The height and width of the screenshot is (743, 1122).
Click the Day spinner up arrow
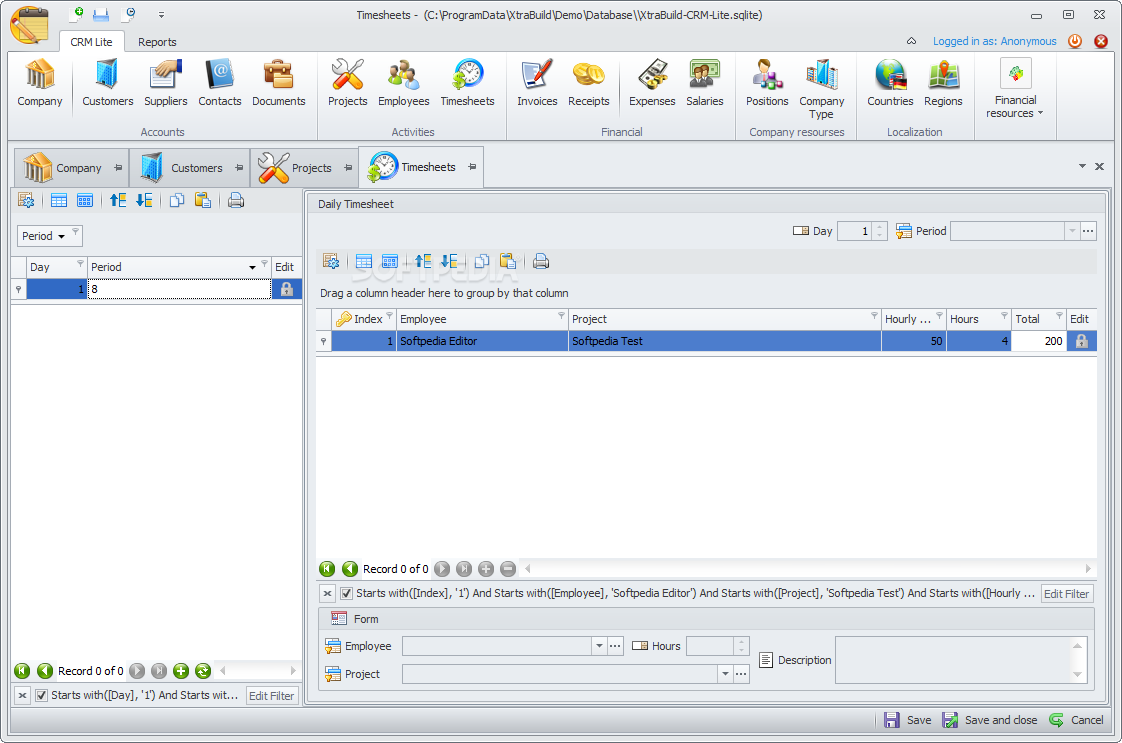coord(879,227)
